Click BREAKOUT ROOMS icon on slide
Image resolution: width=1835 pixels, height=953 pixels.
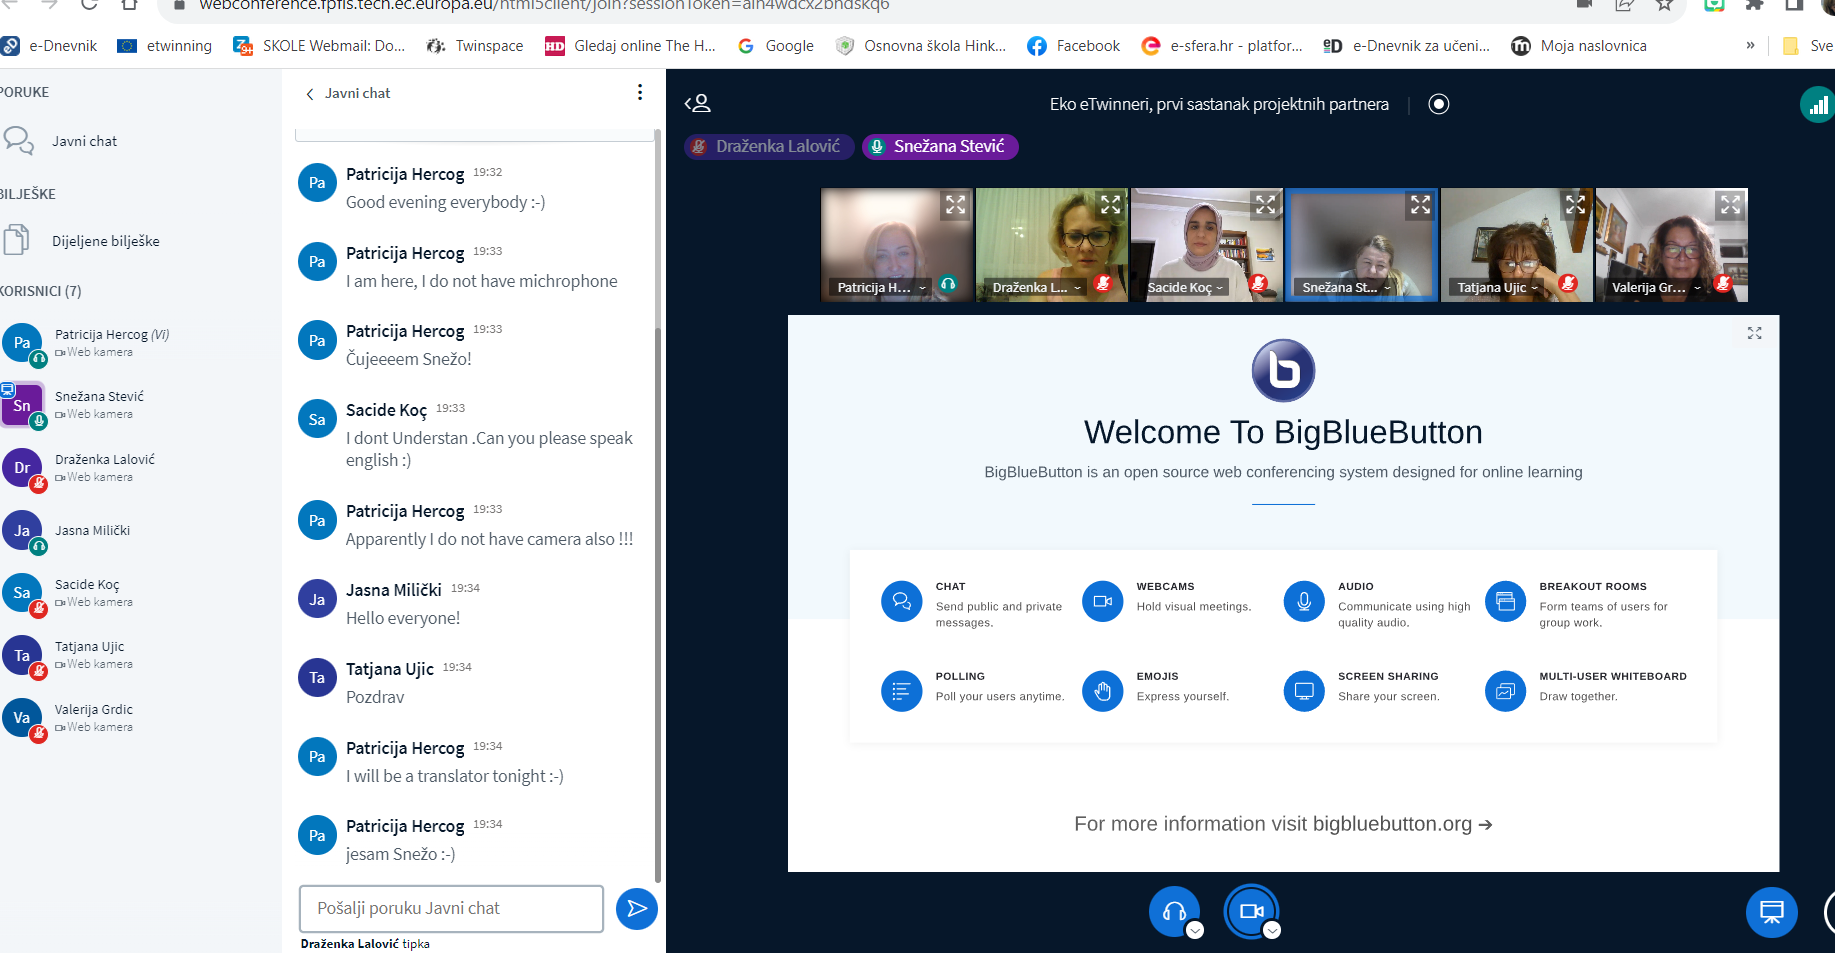pyautogui.click(x=1505, y=602)
